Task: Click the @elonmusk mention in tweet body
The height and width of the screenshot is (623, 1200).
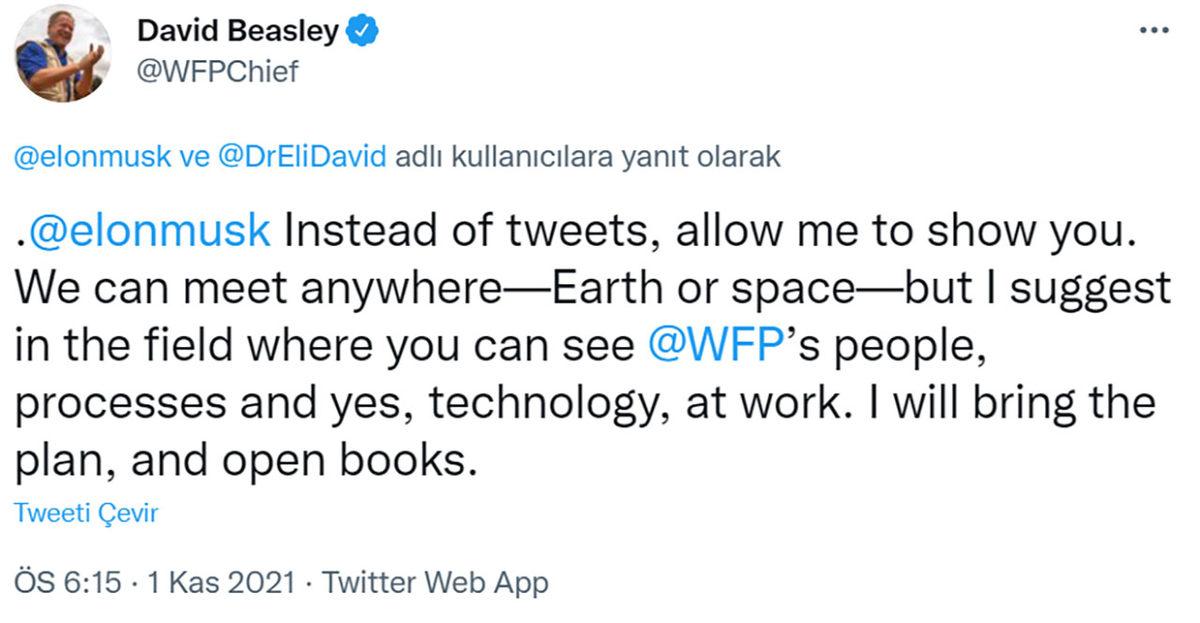Action: [148, 231]
